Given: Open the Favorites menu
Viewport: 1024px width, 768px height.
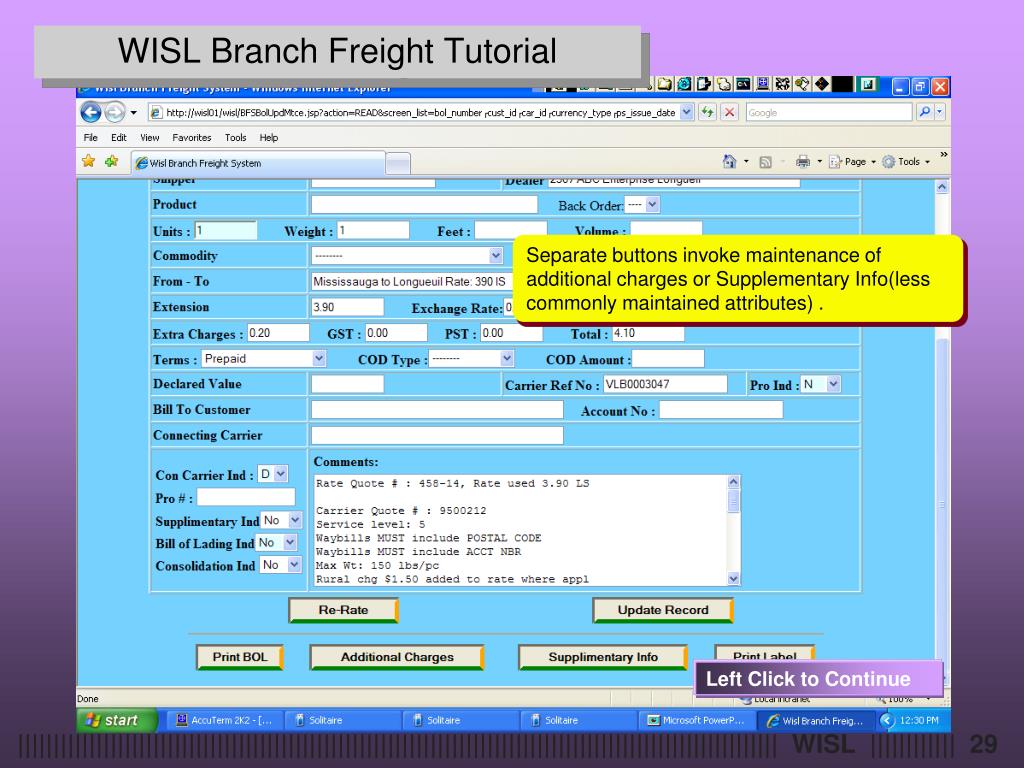Looking at the screenshot, I should tap(191, 138).
